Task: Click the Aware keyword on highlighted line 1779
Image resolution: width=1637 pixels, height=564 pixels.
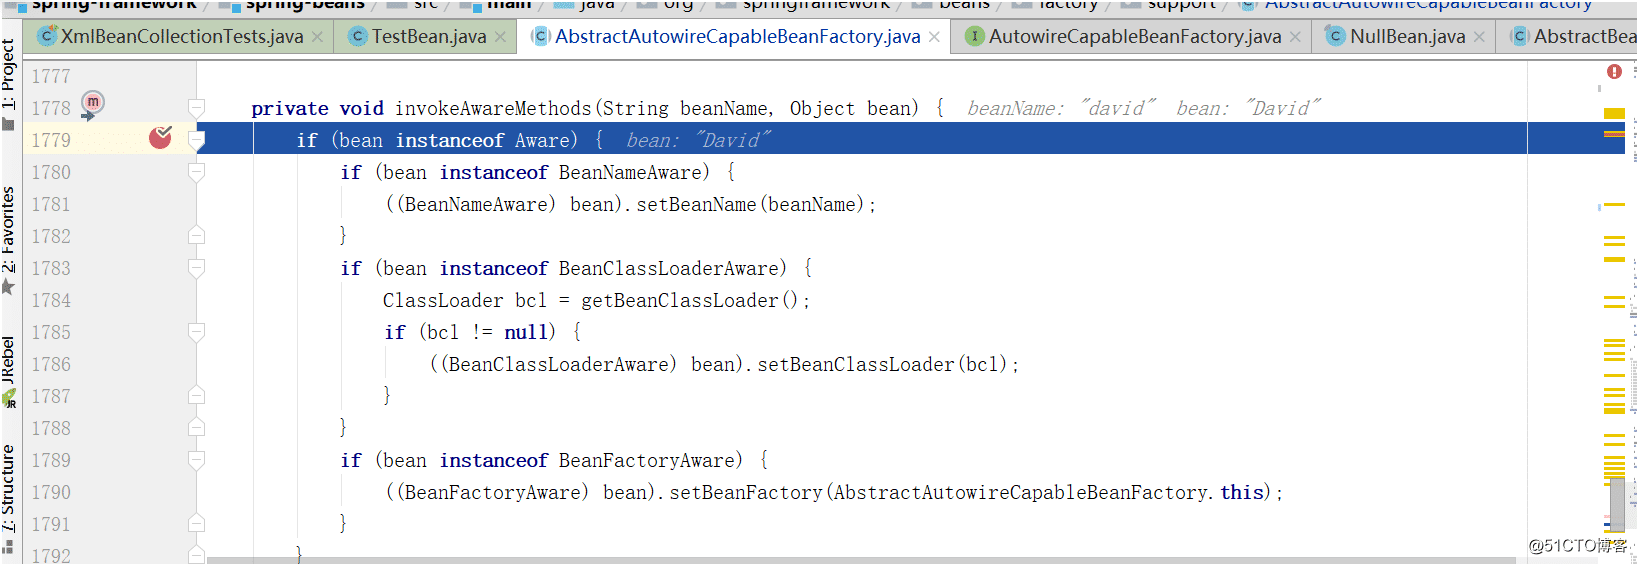Action: [x=541, y=140]
